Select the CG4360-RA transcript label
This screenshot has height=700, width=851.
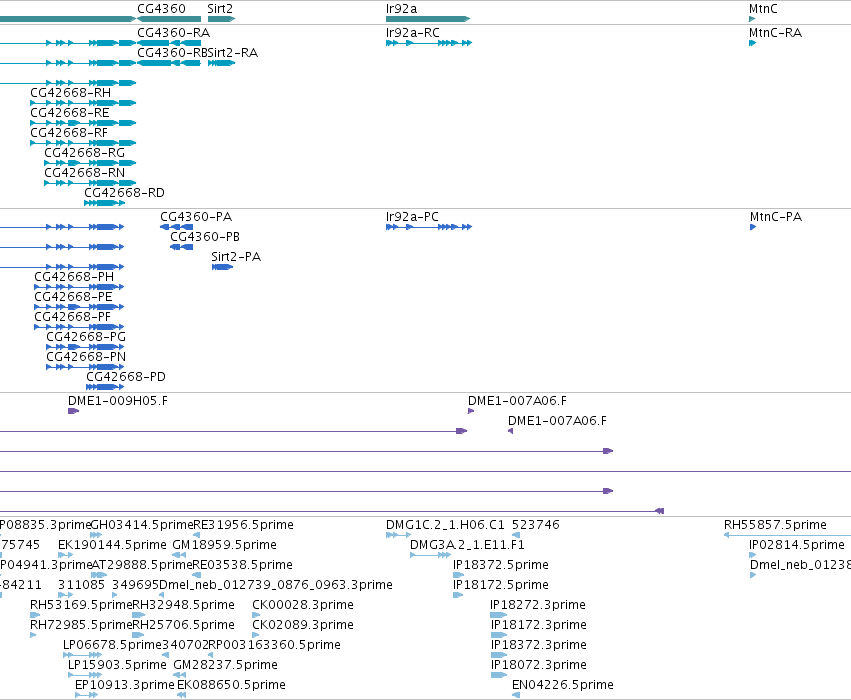tap(173, 33)
